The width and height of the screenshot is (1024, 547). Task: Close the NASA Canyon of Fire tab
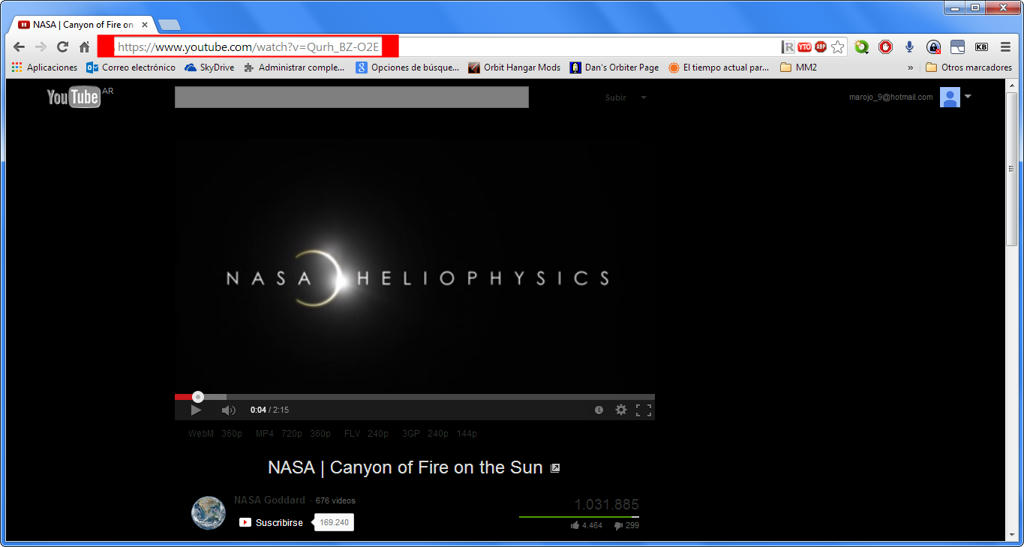tap(144, 25)
